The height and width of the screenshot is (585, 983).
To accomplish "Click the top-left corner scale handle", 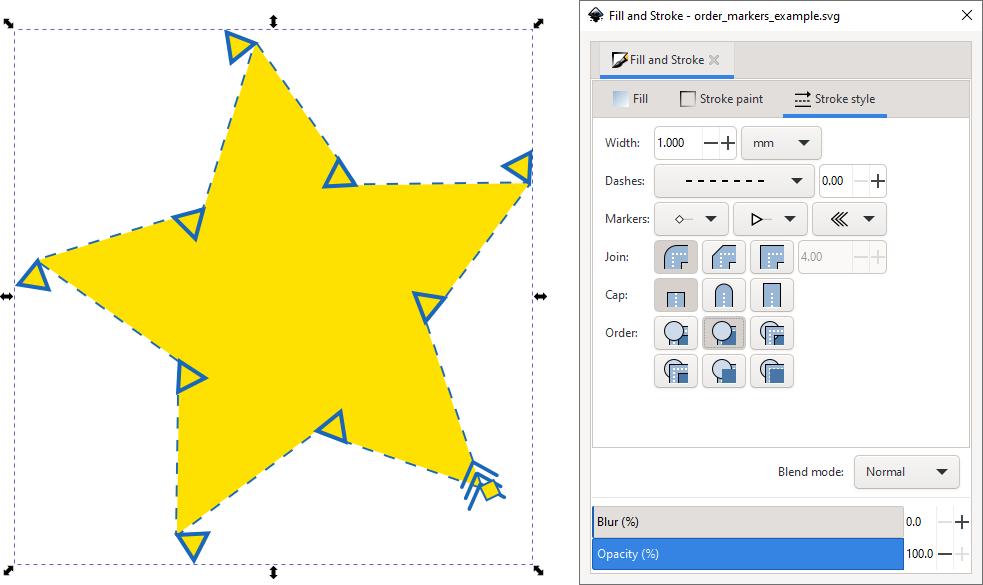I will point(8,23).
